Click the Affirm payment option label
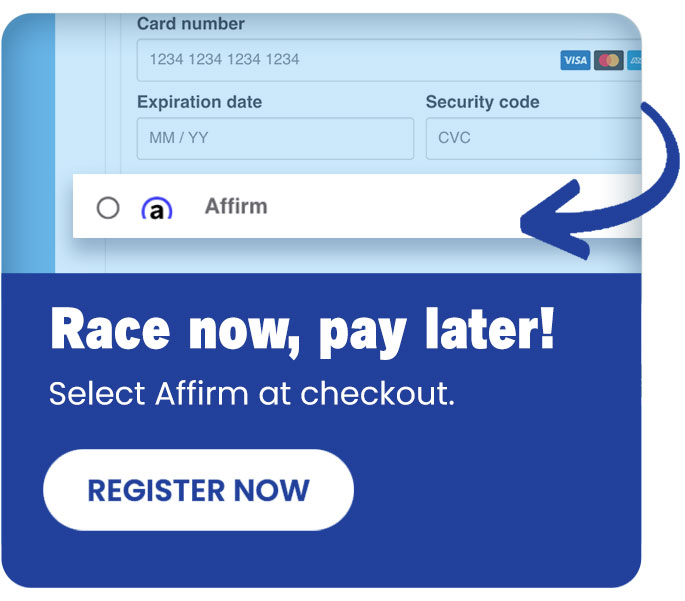 click(236, 207)
